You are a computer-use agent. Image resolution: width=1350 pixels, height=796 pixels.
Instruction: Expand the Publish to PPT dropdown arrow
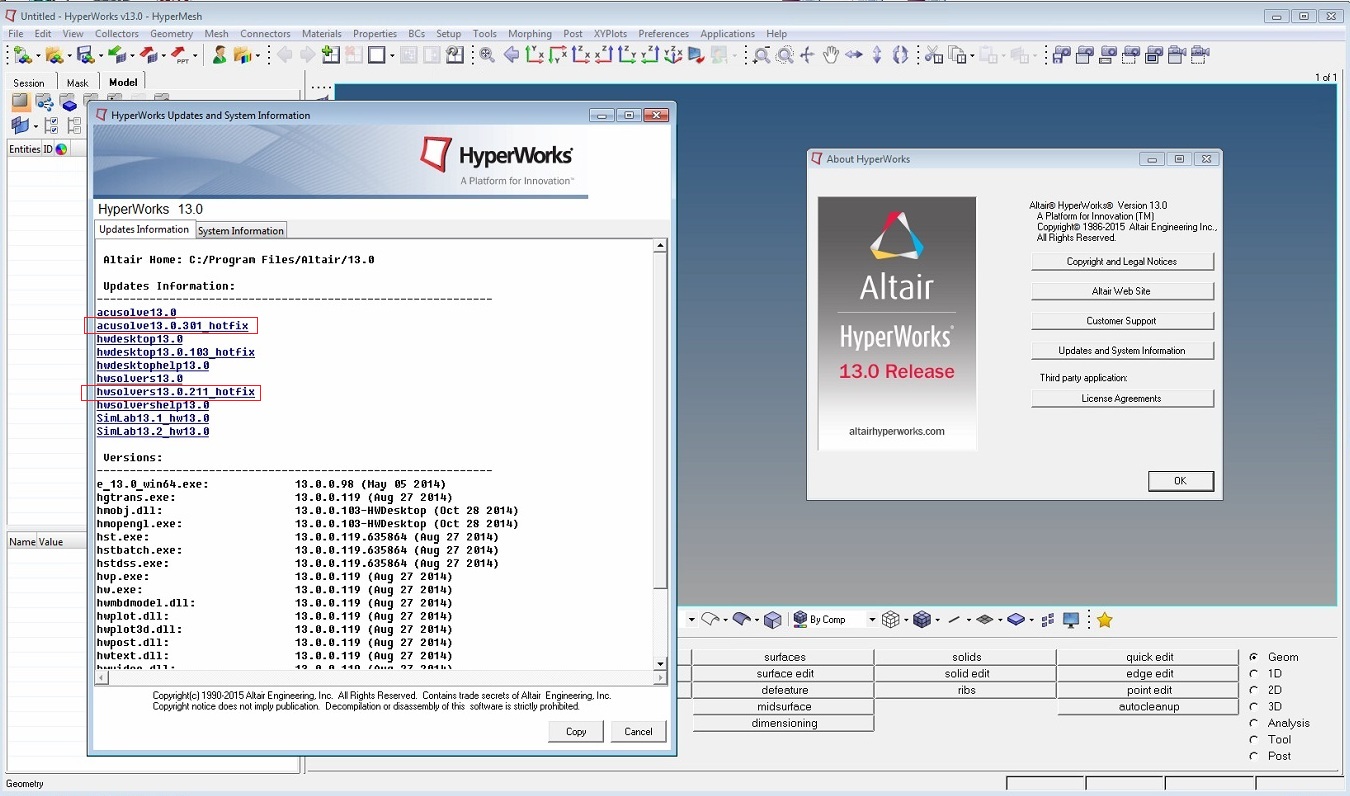click(x=195, y=55)
